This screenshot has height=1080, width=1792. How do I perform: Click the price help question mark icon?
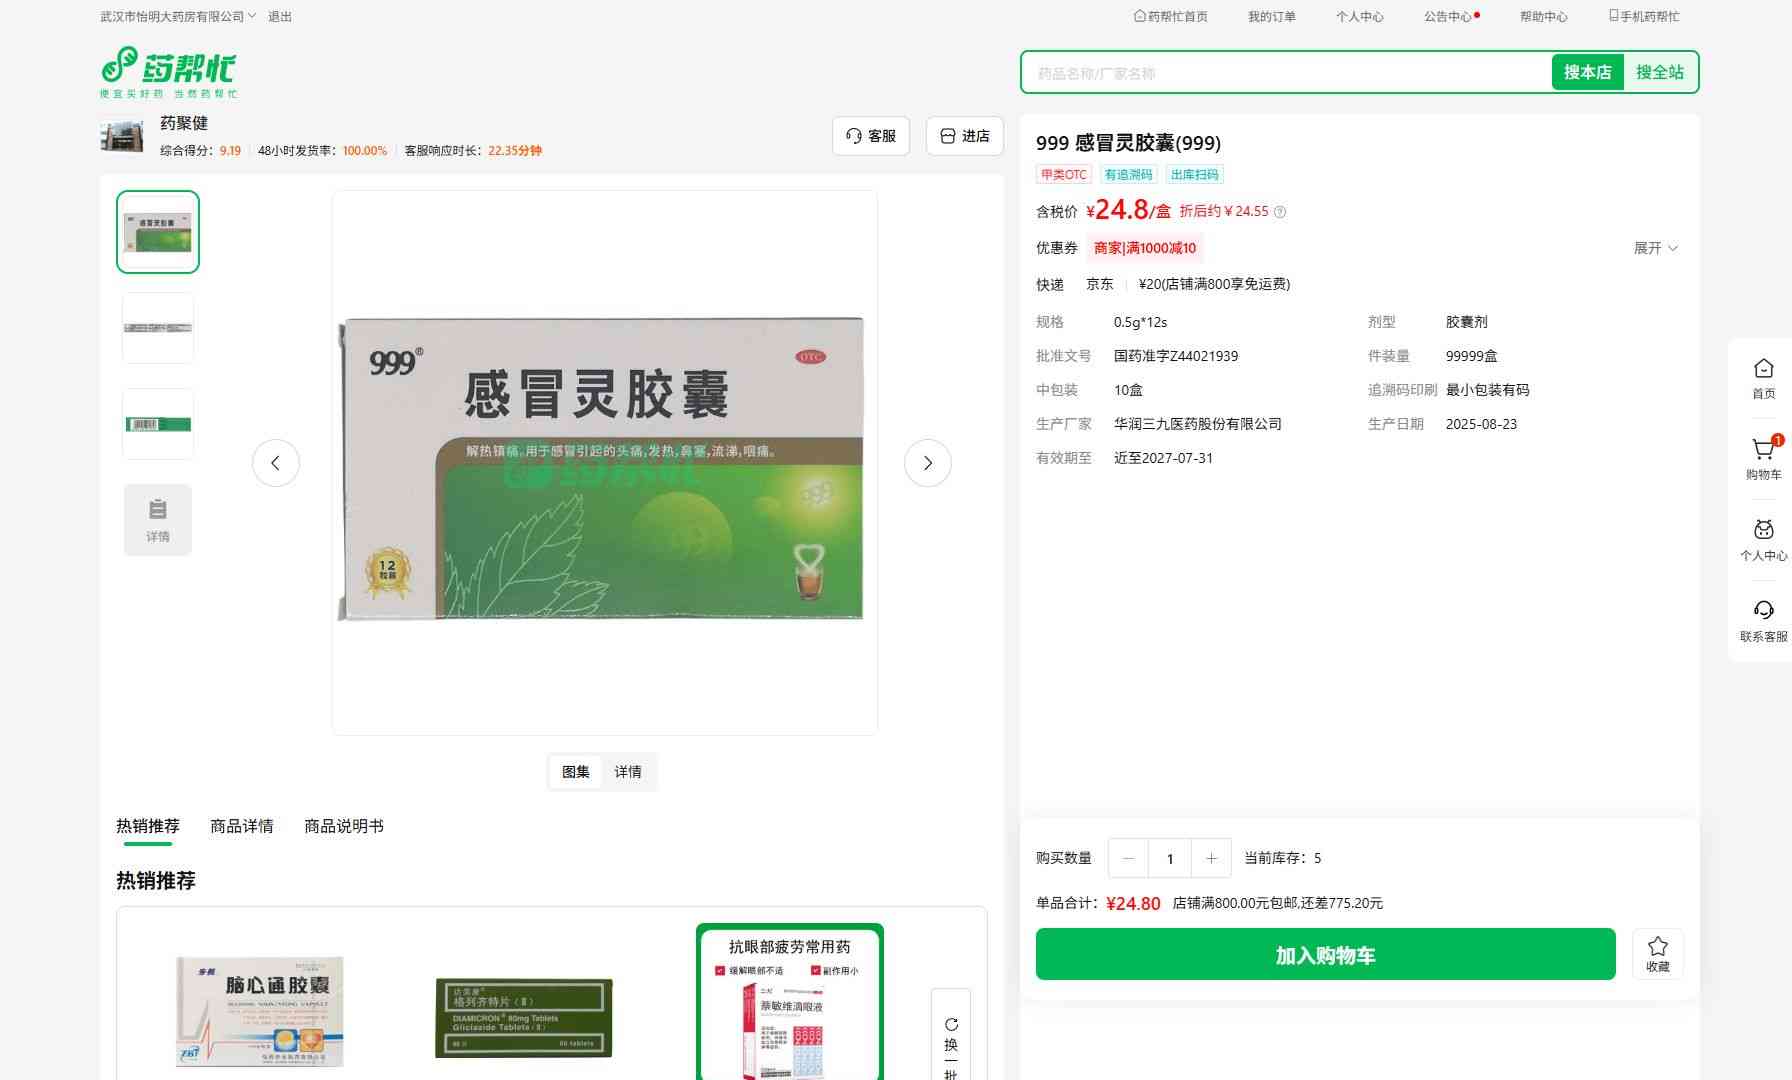pyautogui.click(x=1280, y=212)
